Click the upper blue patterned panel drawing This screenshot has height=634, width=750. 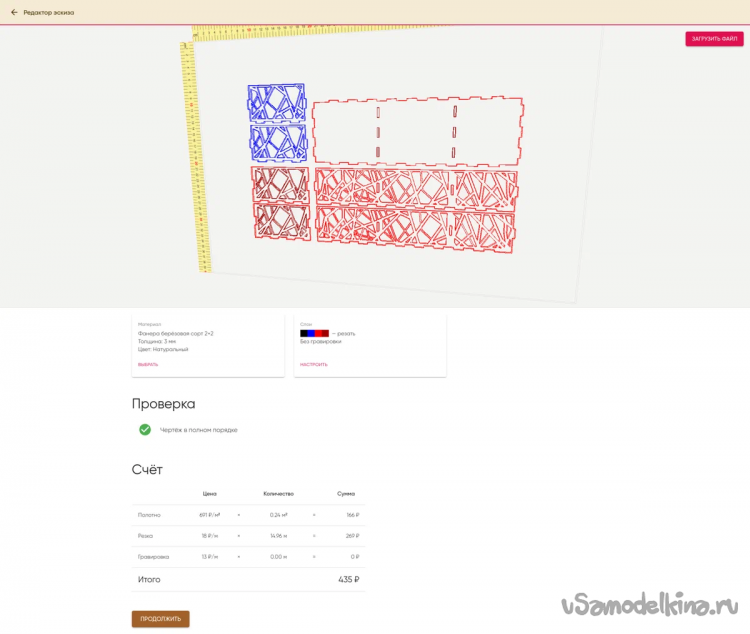(x=277, y=102)
